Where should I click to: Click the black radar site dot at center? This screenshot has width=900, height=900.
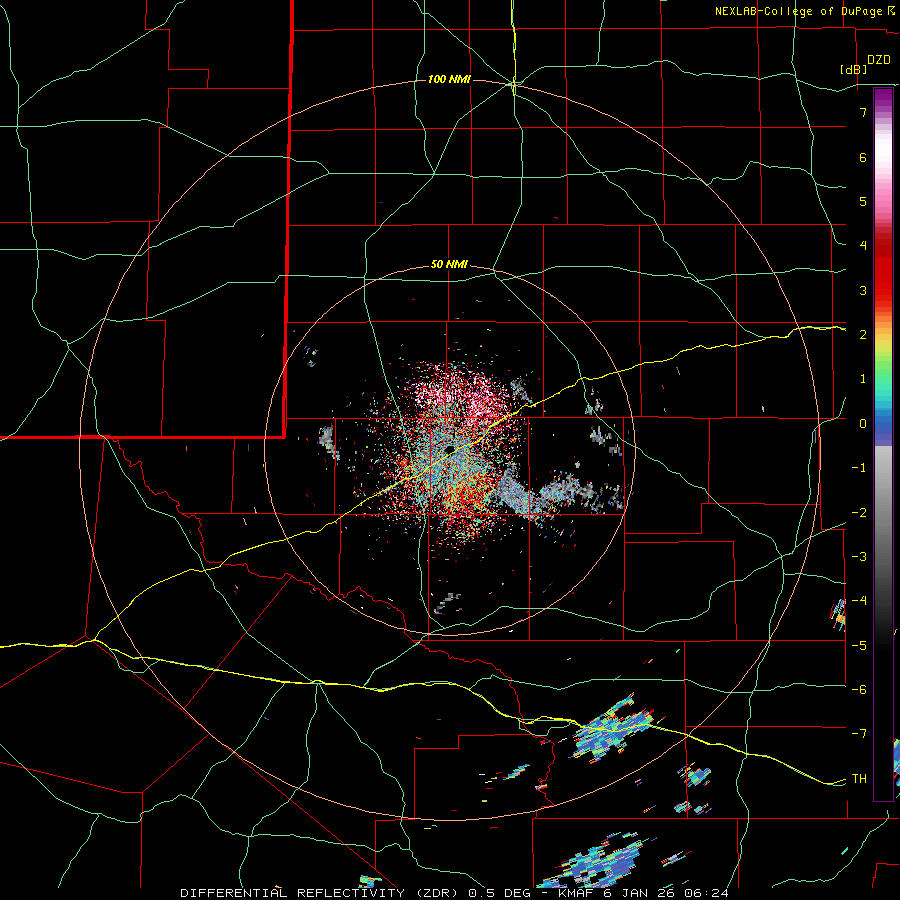point(449,449)
